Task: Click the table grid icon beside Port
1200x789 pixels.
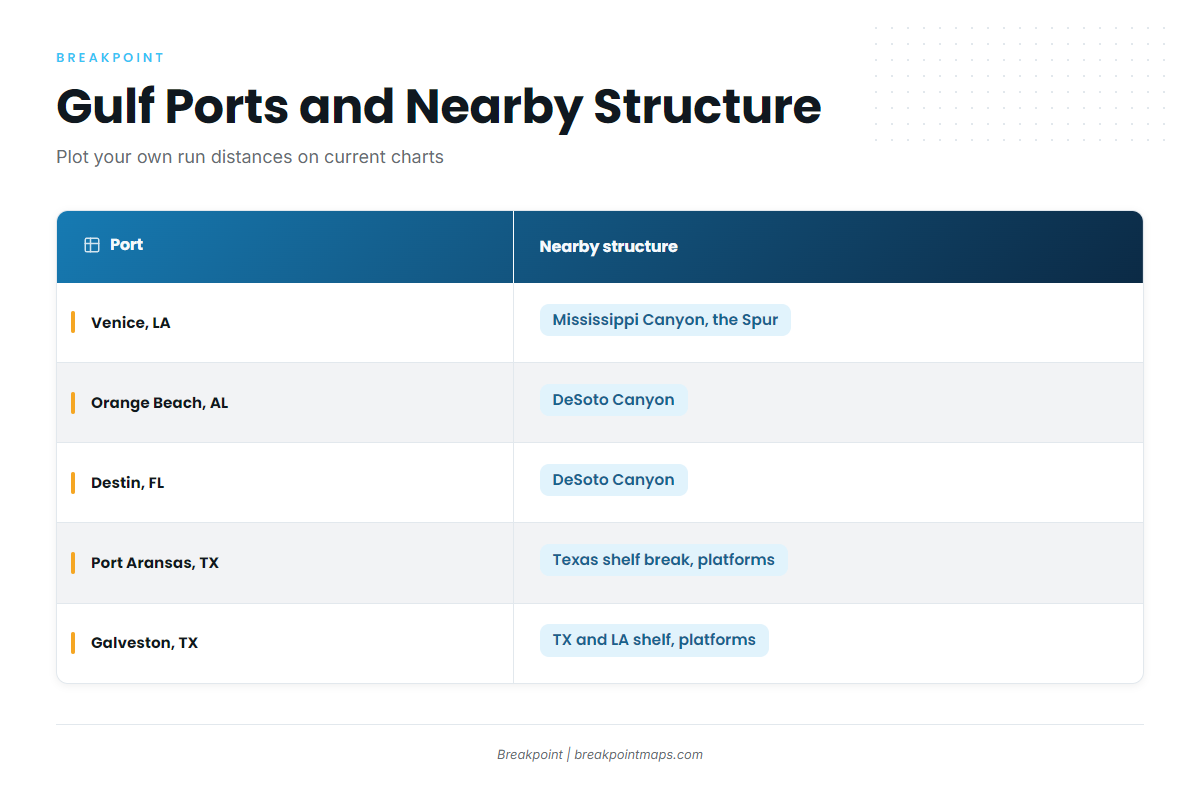Action: point(92,245)
